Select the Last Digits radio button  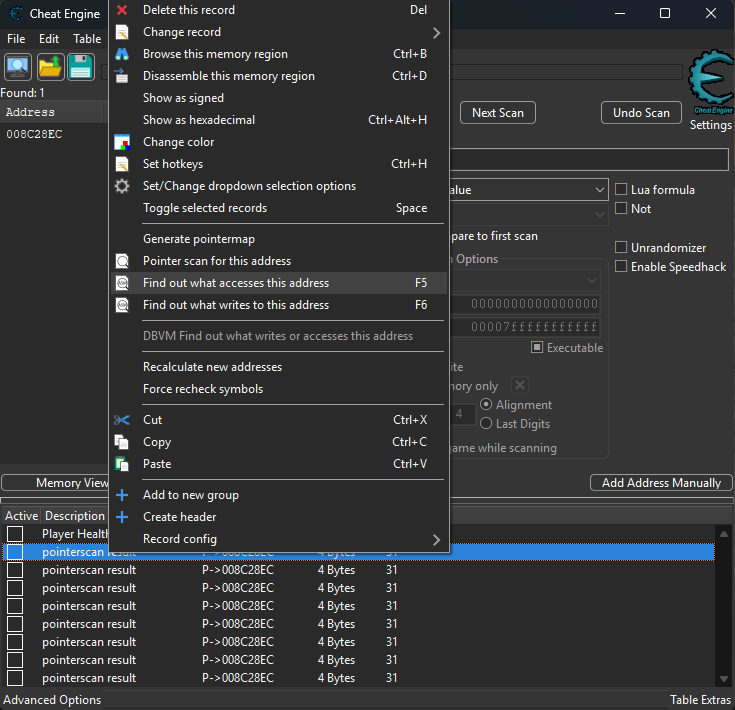click(x=487, y=424)
